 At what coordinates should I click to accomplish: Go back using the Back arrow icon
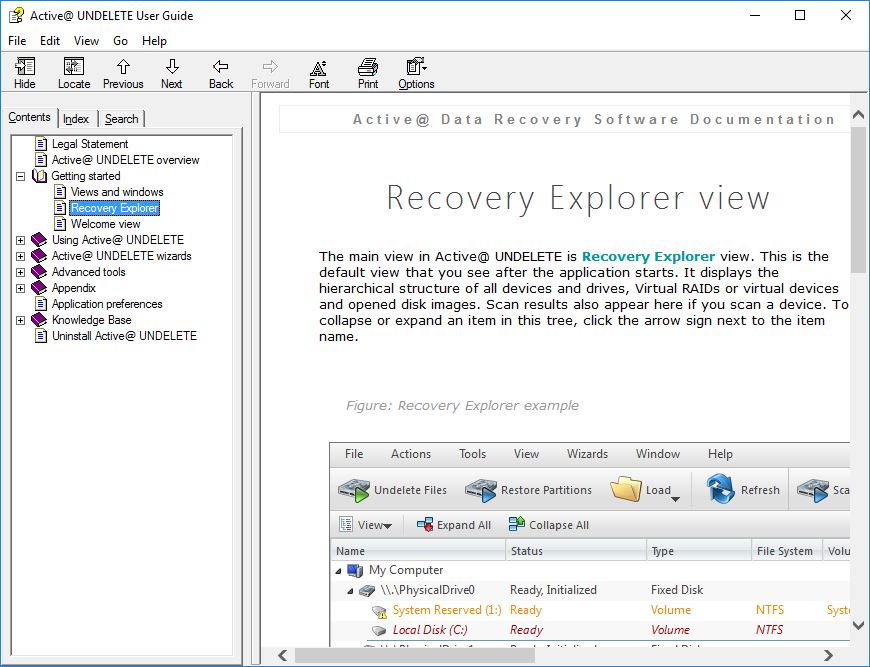click(219, 70)
